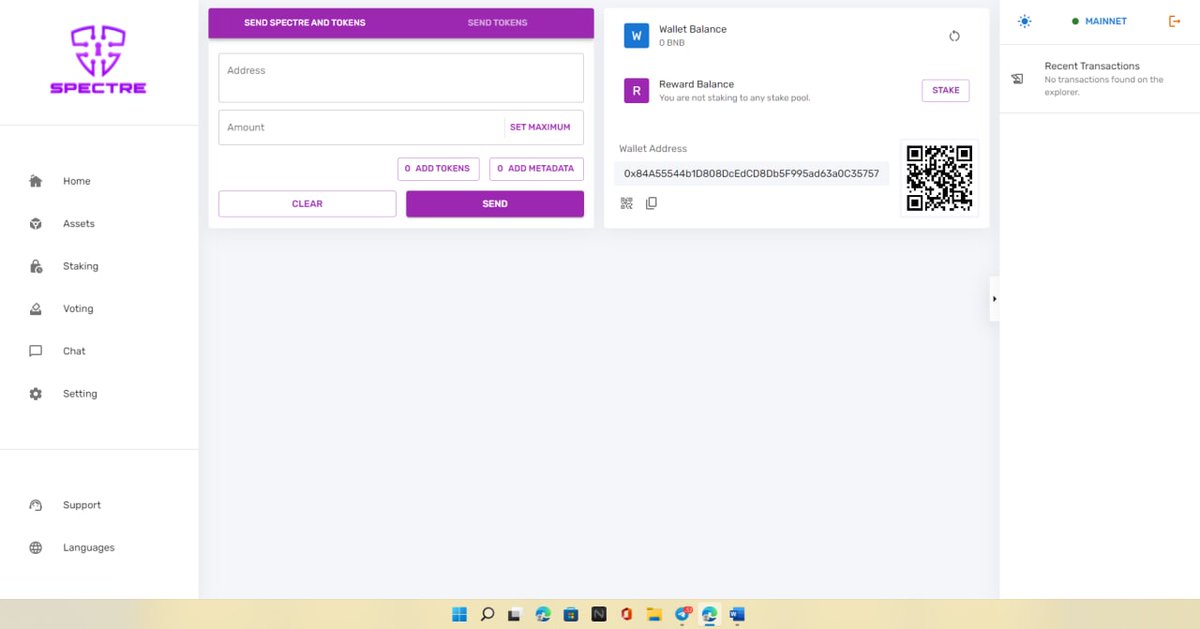Open Chat in the sidebar
Image resolution: width=1200 pixels, height=629 pixels.
coord(74,351)
